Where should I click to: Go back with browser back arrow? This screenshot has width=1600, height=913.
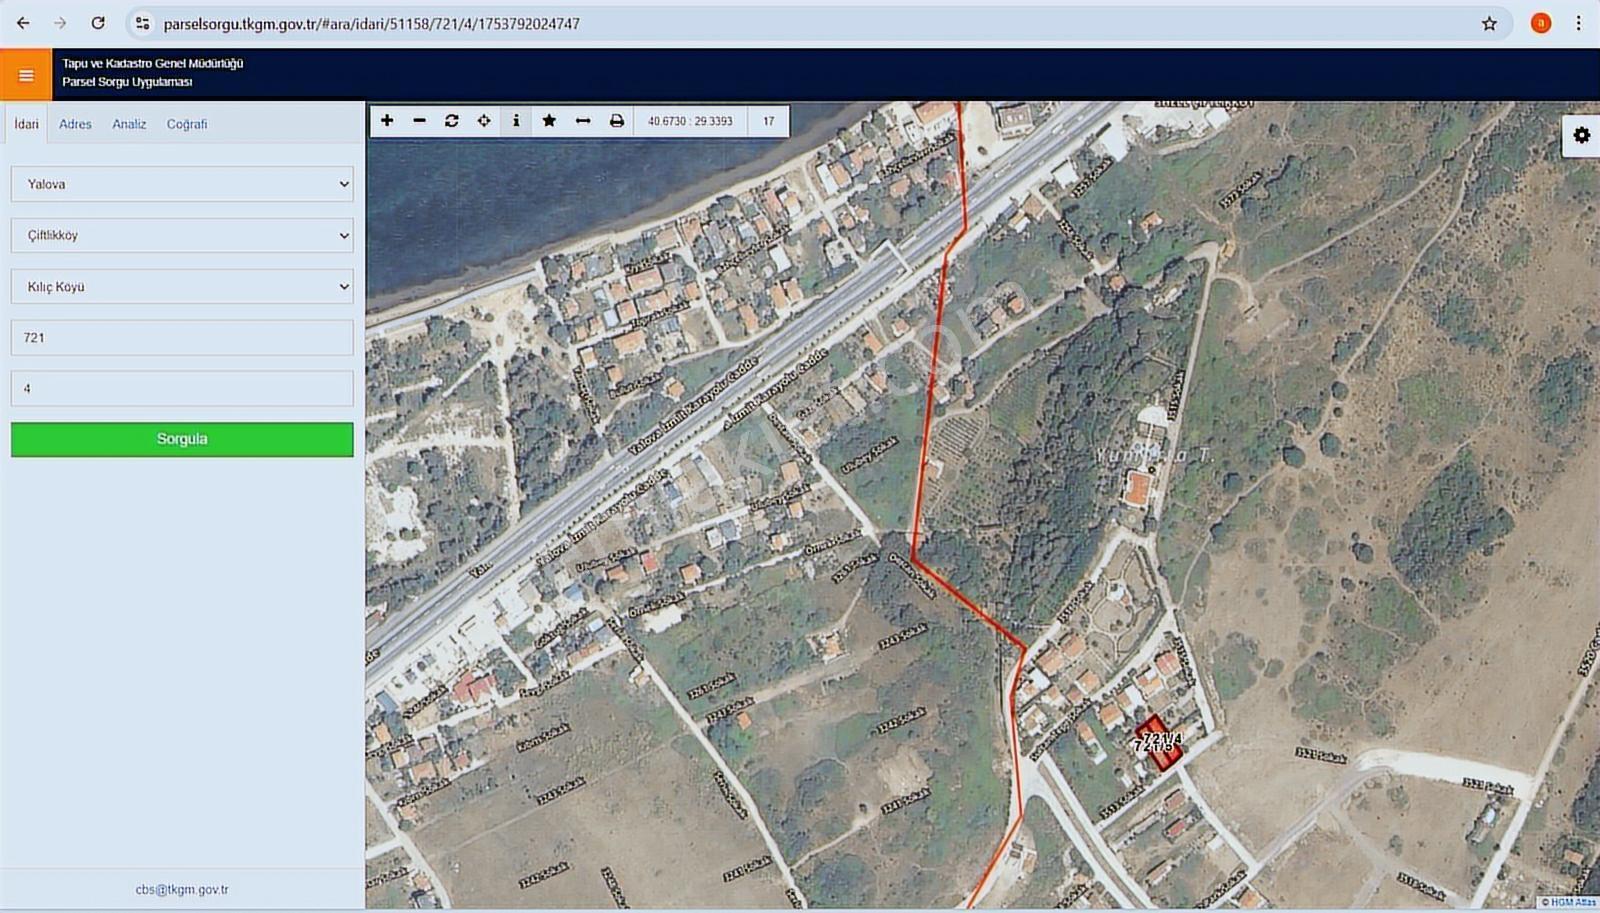click(23, 23)
